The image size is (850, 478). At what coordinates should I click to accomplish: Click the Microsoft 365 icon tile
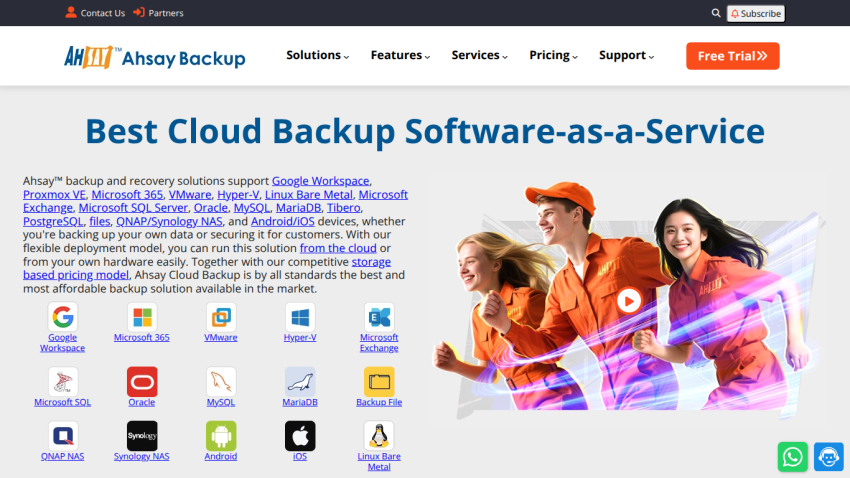click(142, 317)
